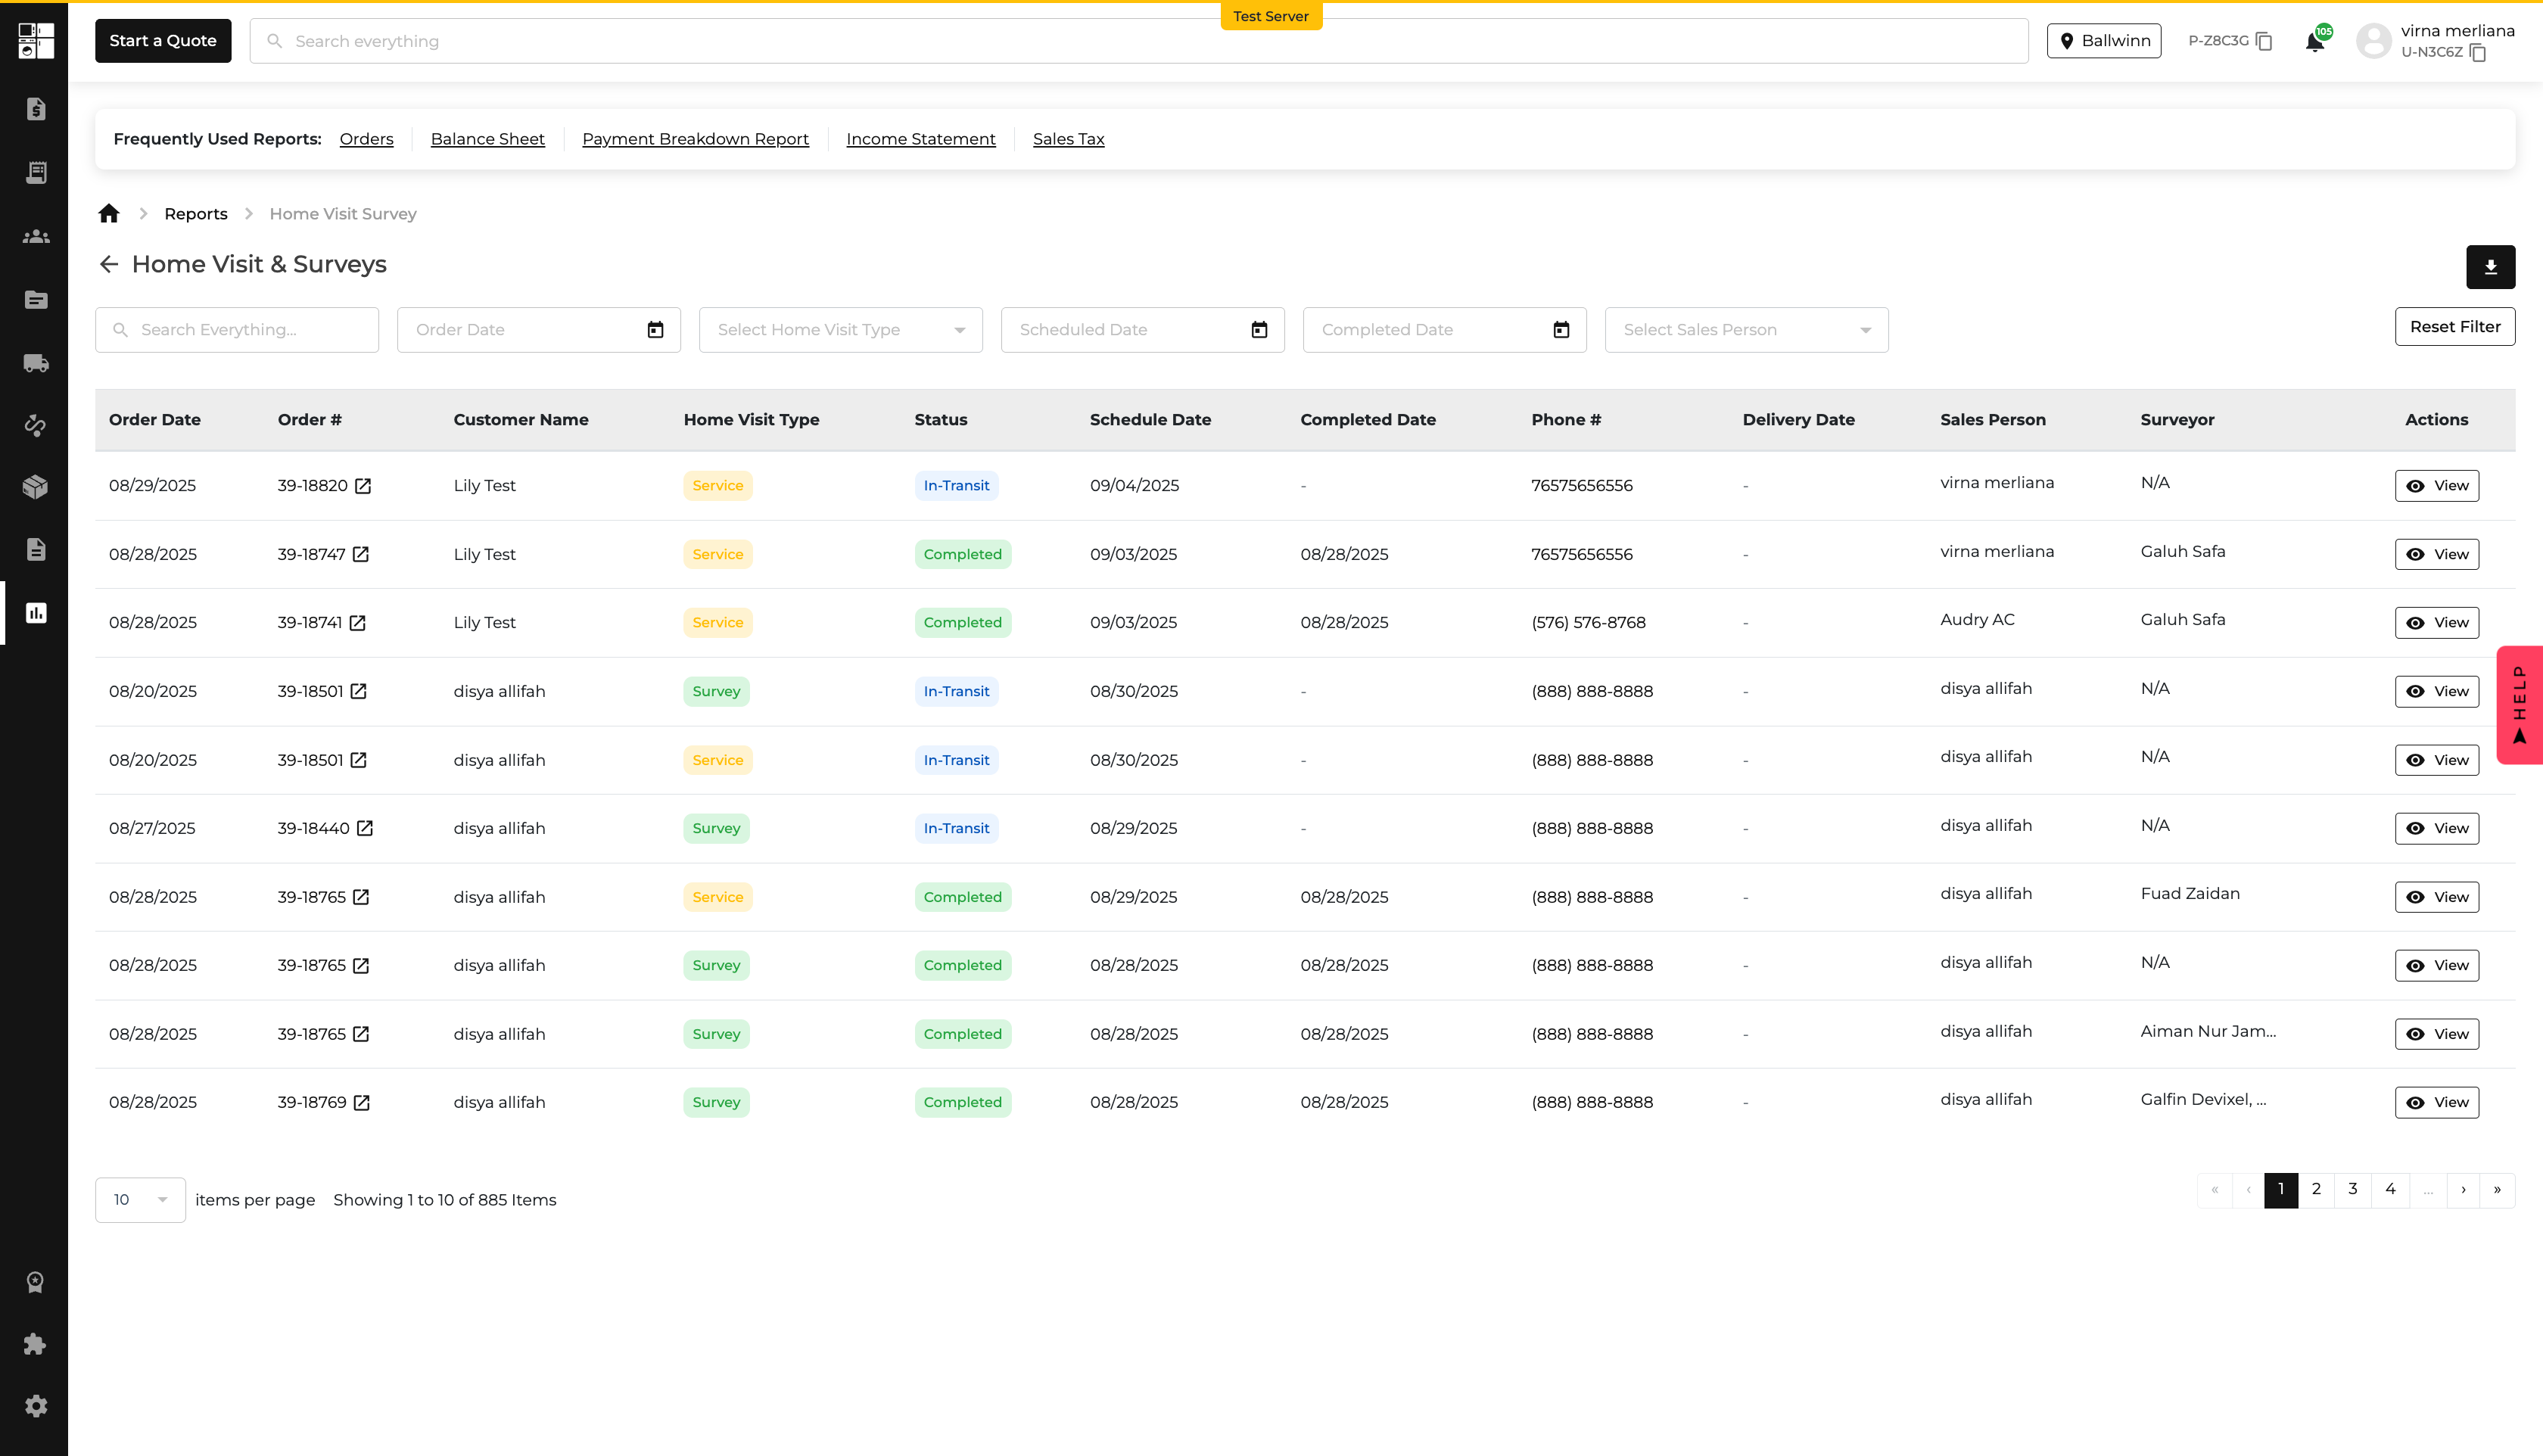Viewport: 2543px width, 1456px height.
Task: Open the Reports breadcrumb item
Action: click(196, 214)
